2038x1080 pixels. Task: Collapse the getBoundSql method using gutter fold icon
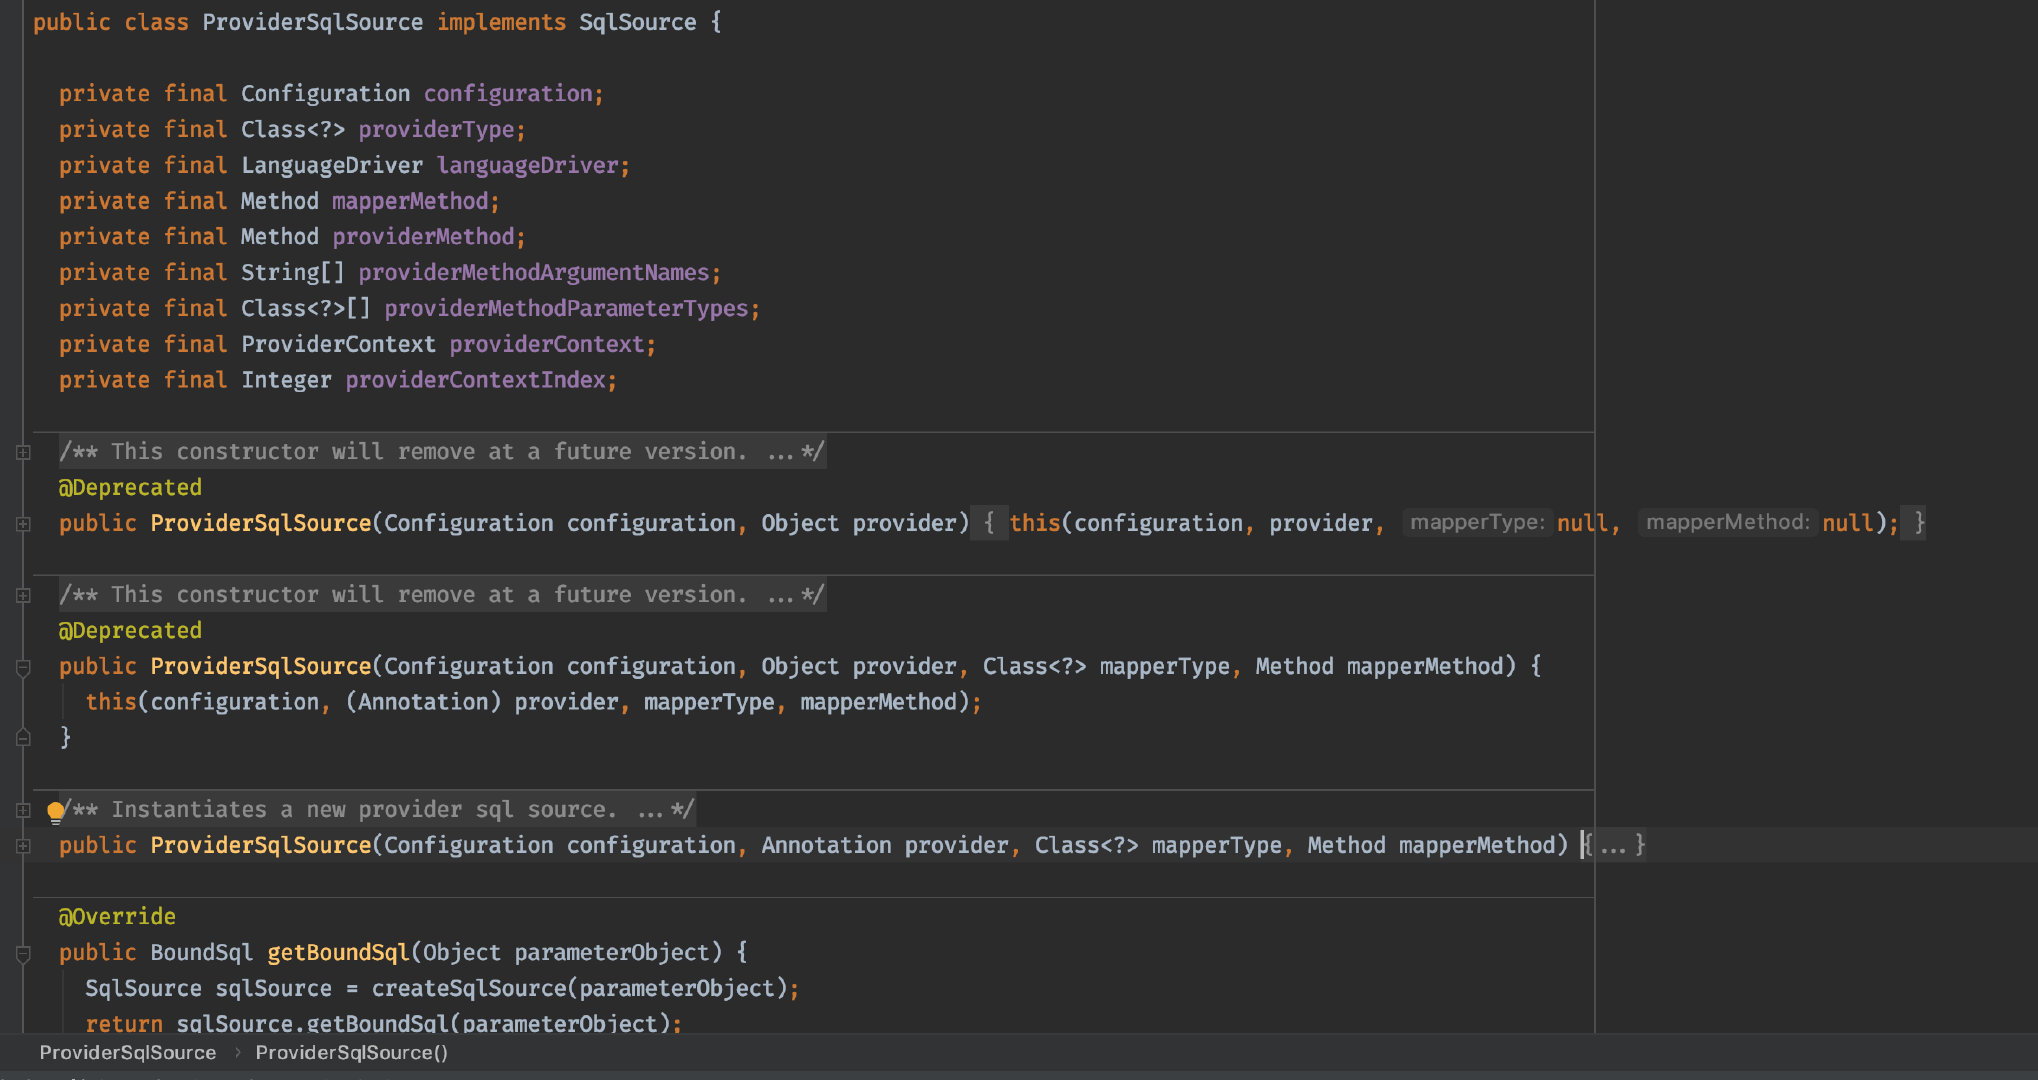coord(23,953)
